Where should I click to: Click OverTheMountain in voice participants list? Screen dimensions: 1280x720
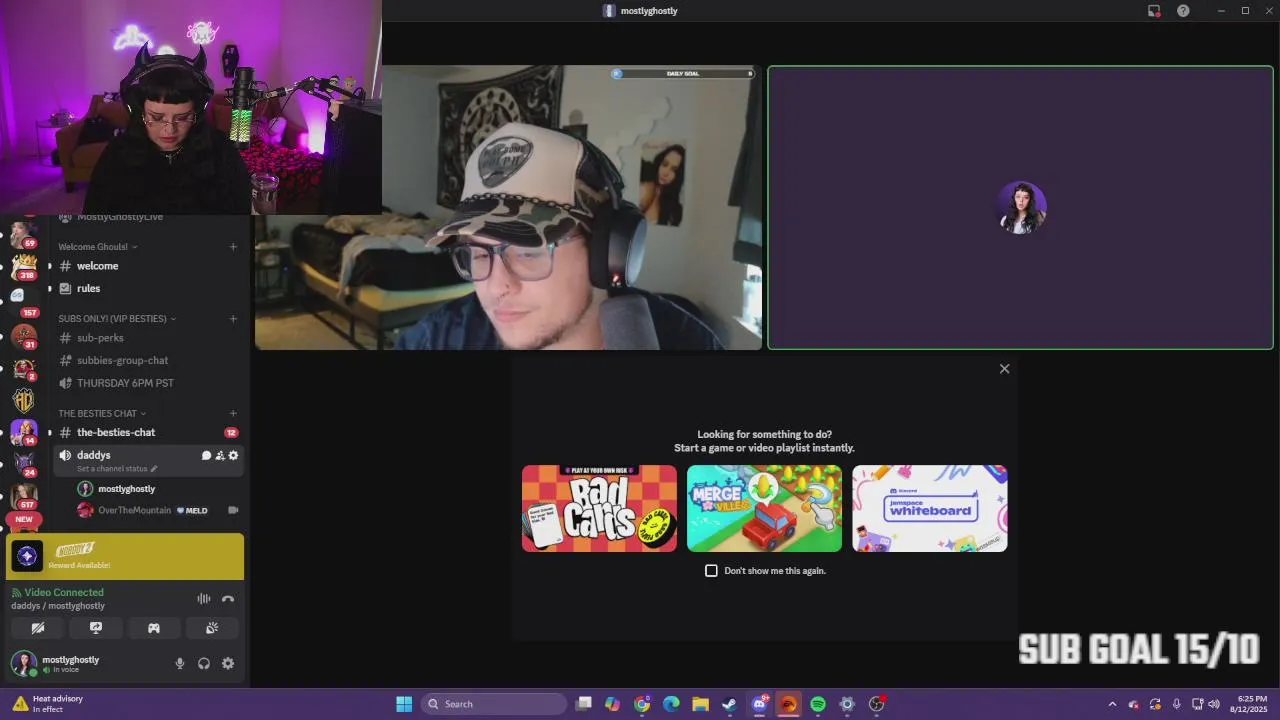[134, 510]
